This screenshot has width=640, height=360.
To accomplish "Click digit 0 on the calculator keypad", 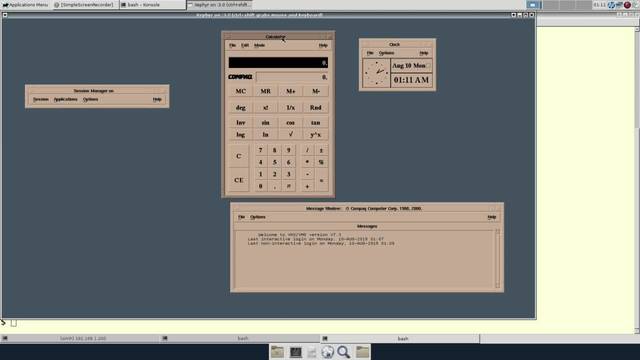I will click(x=260, y=186).
